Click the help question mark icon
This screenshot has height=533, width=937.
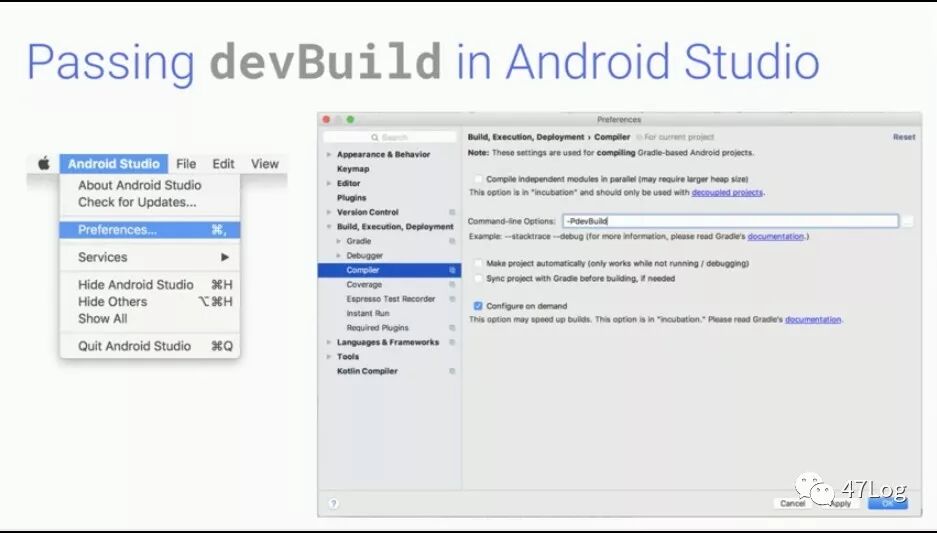pyautogui.click(x=333, y=504)
